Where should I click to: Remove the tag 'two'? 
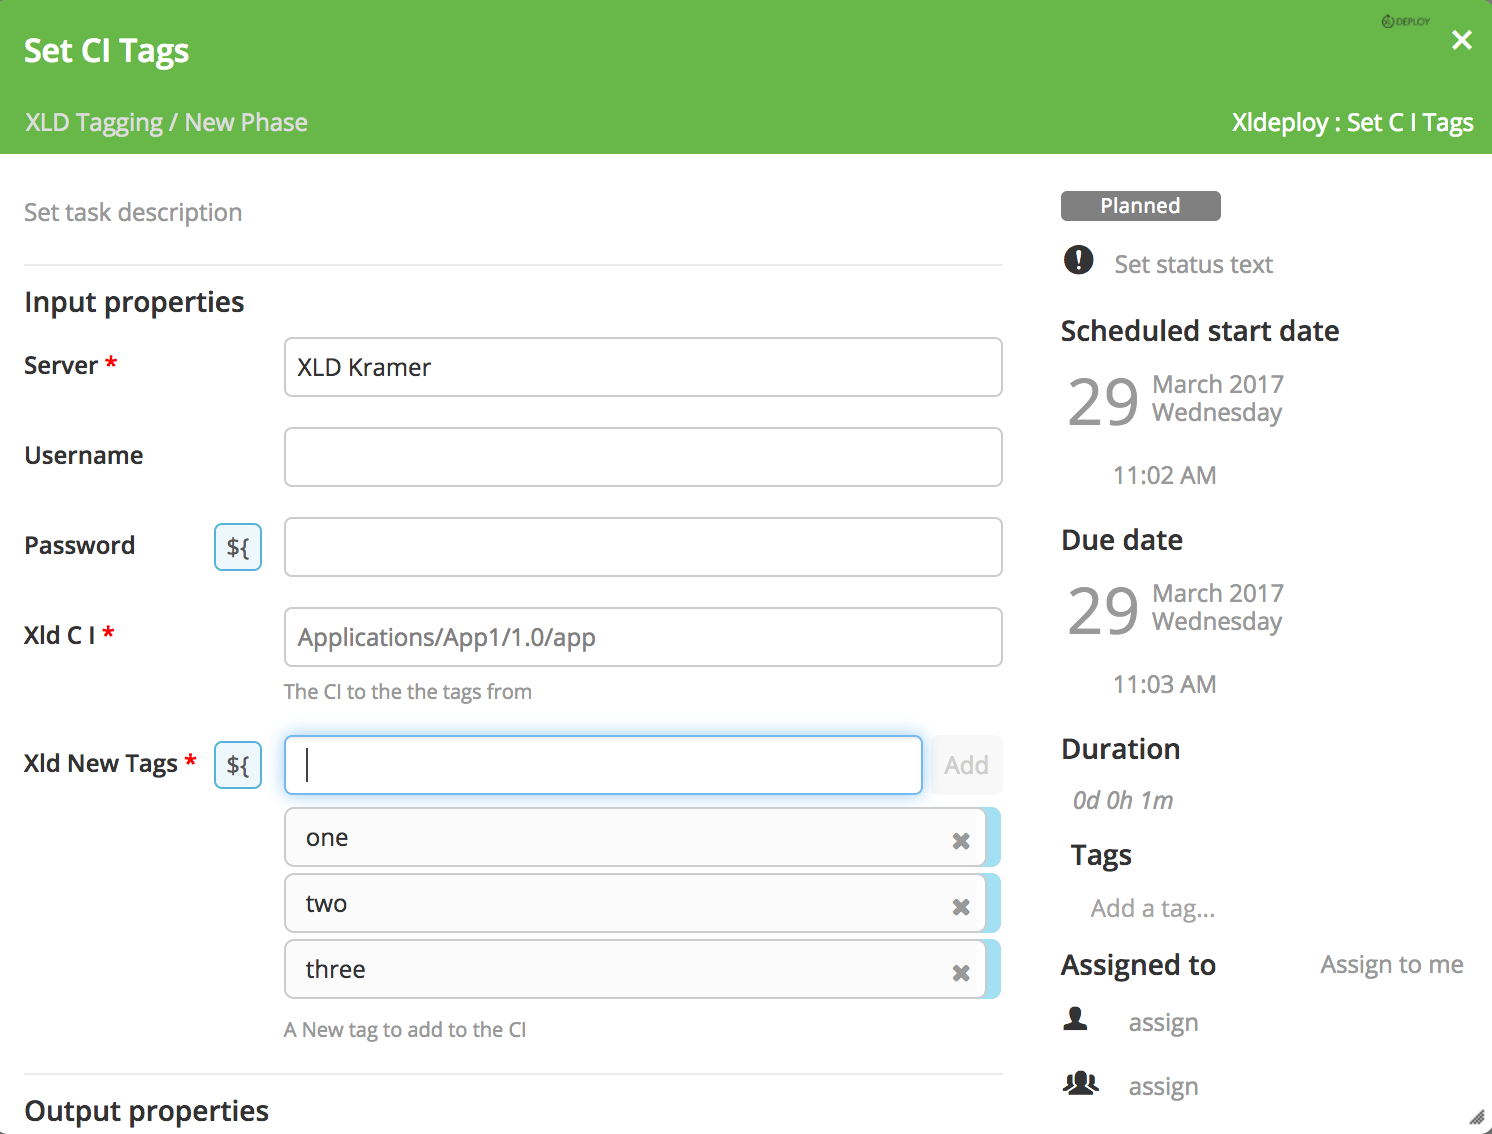coord(961,907)
